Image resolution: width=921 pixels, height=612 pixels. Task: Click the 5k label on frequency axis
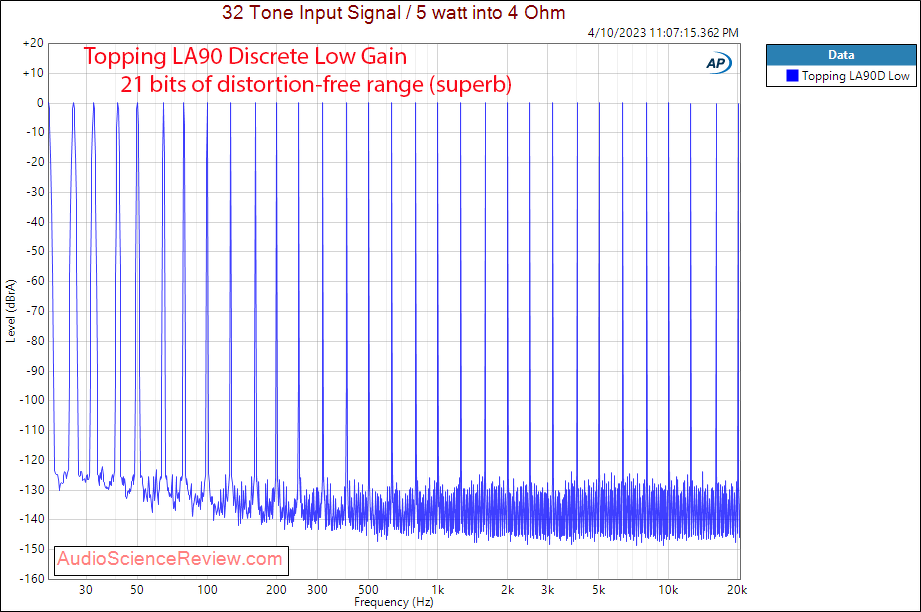click(x=599, y=590)
